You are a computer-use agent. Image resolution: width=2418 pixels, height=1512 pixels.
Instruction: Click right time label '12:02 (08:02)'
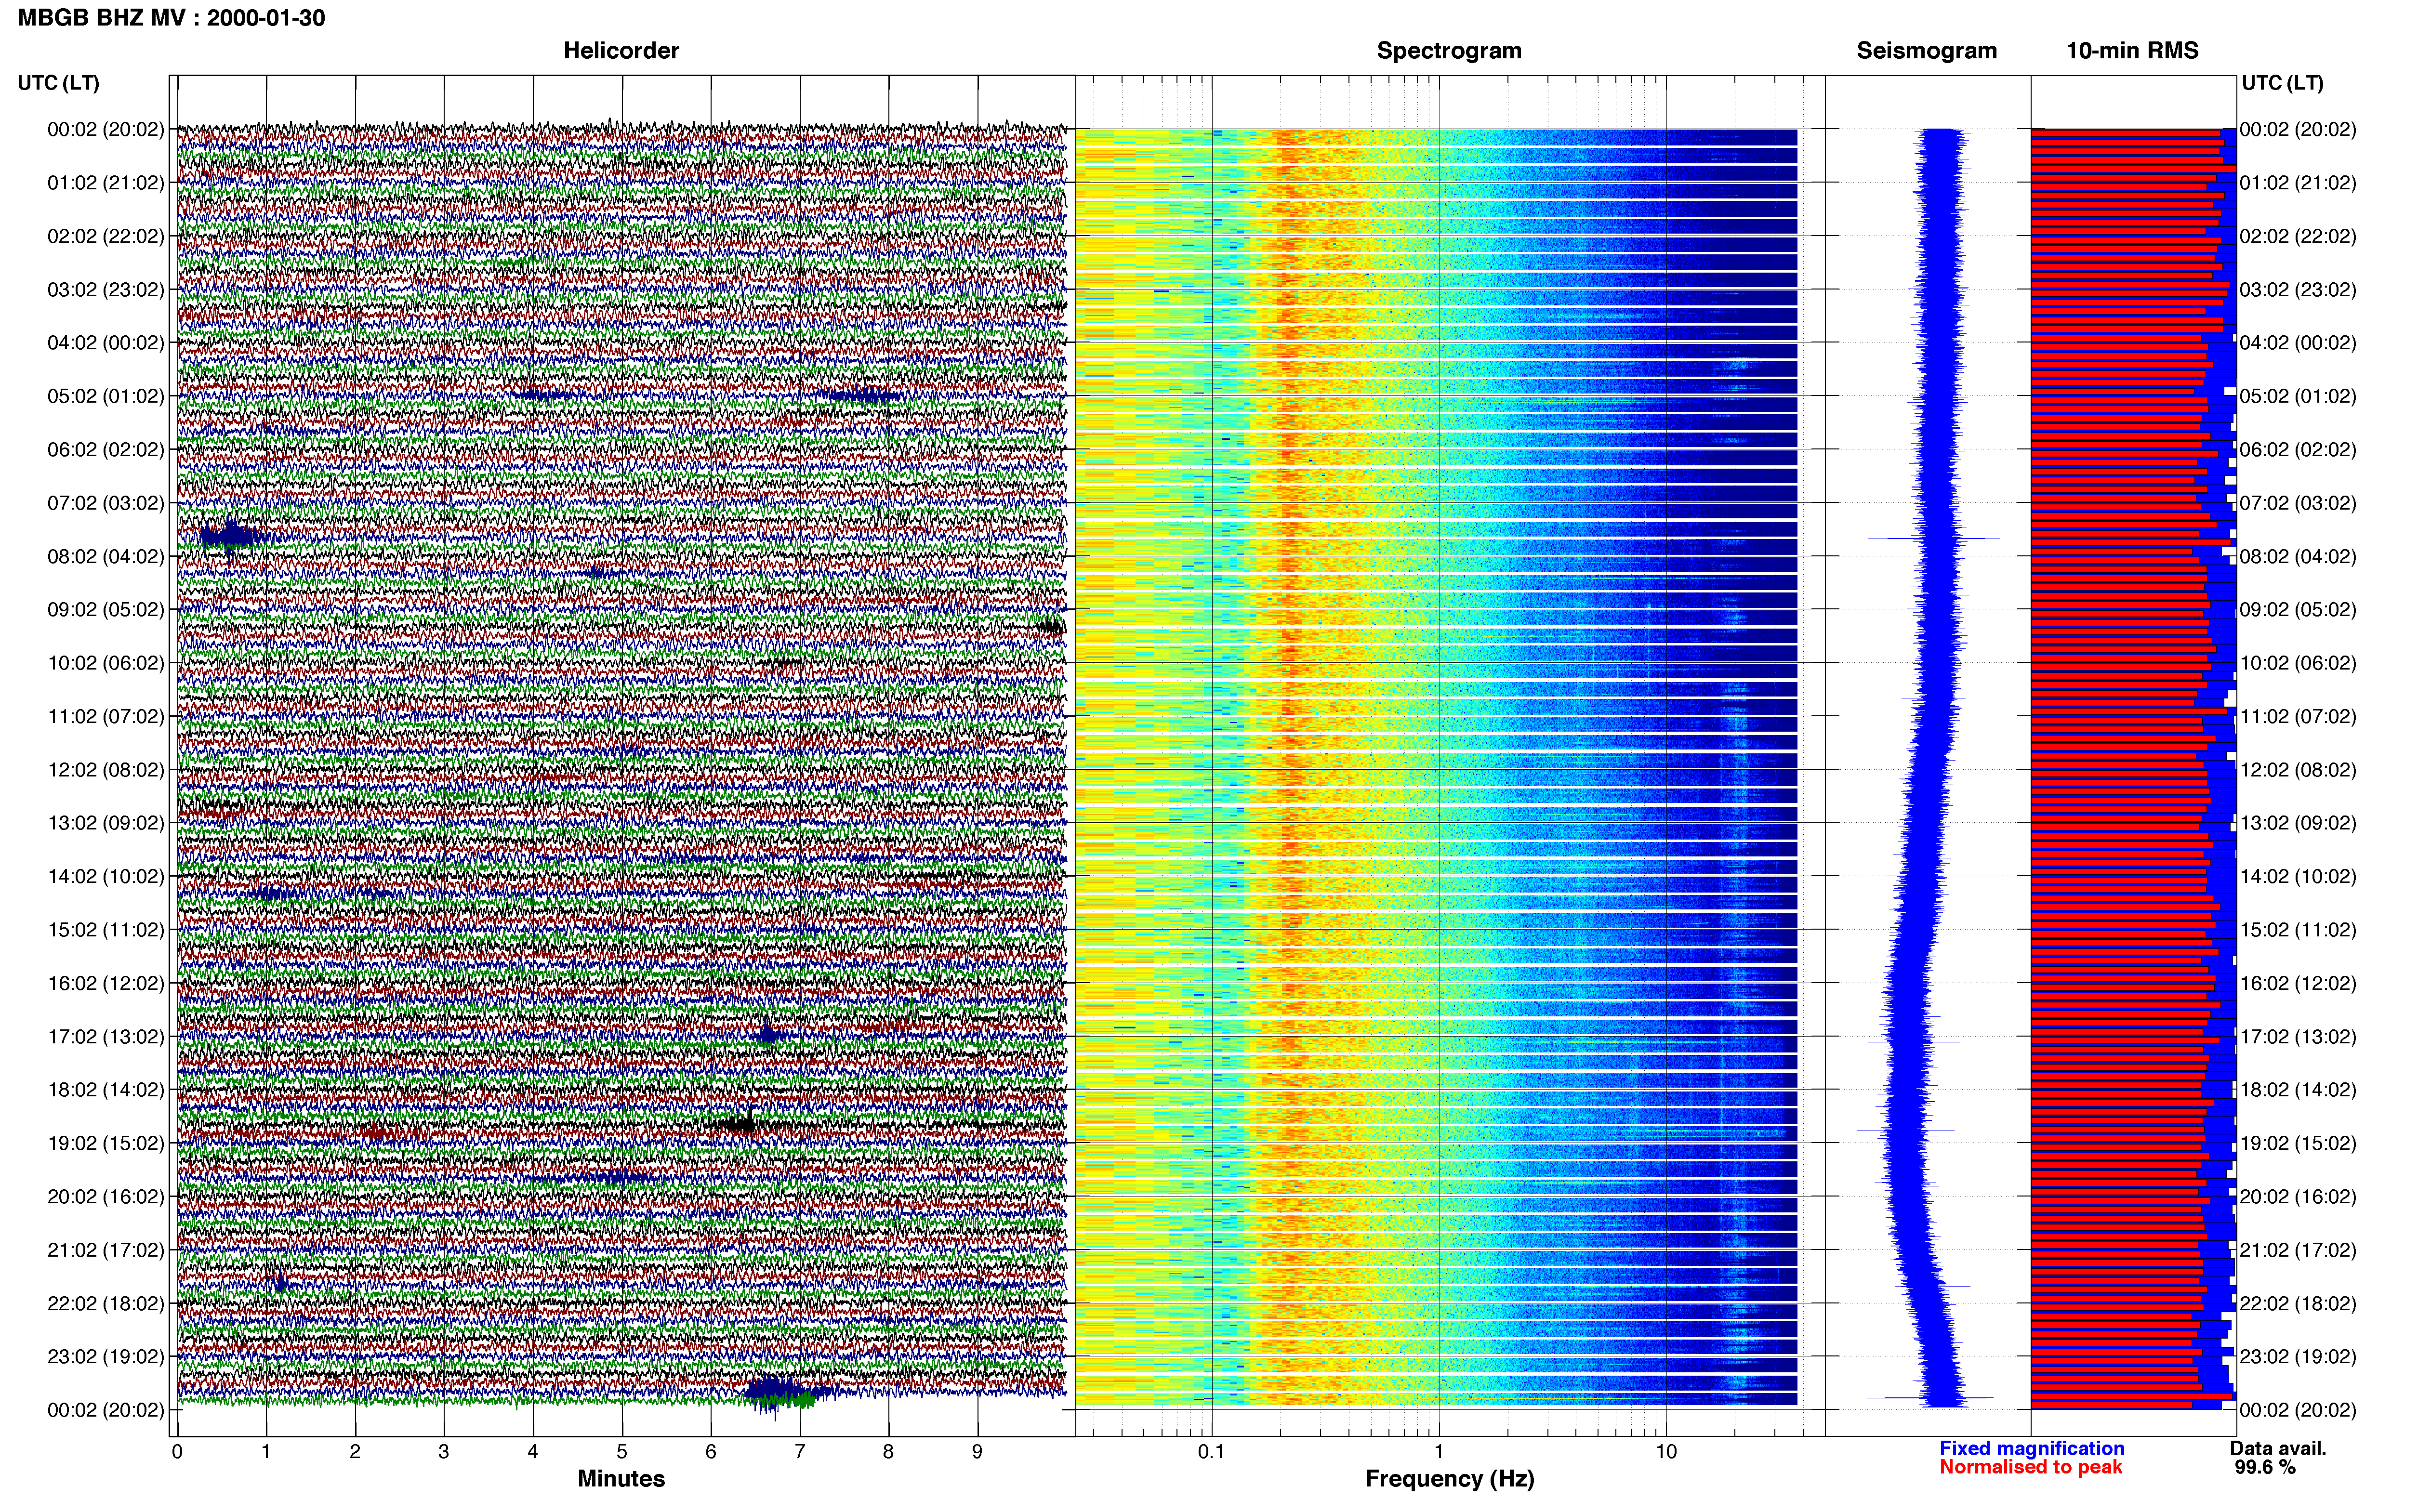(2298, 770)
